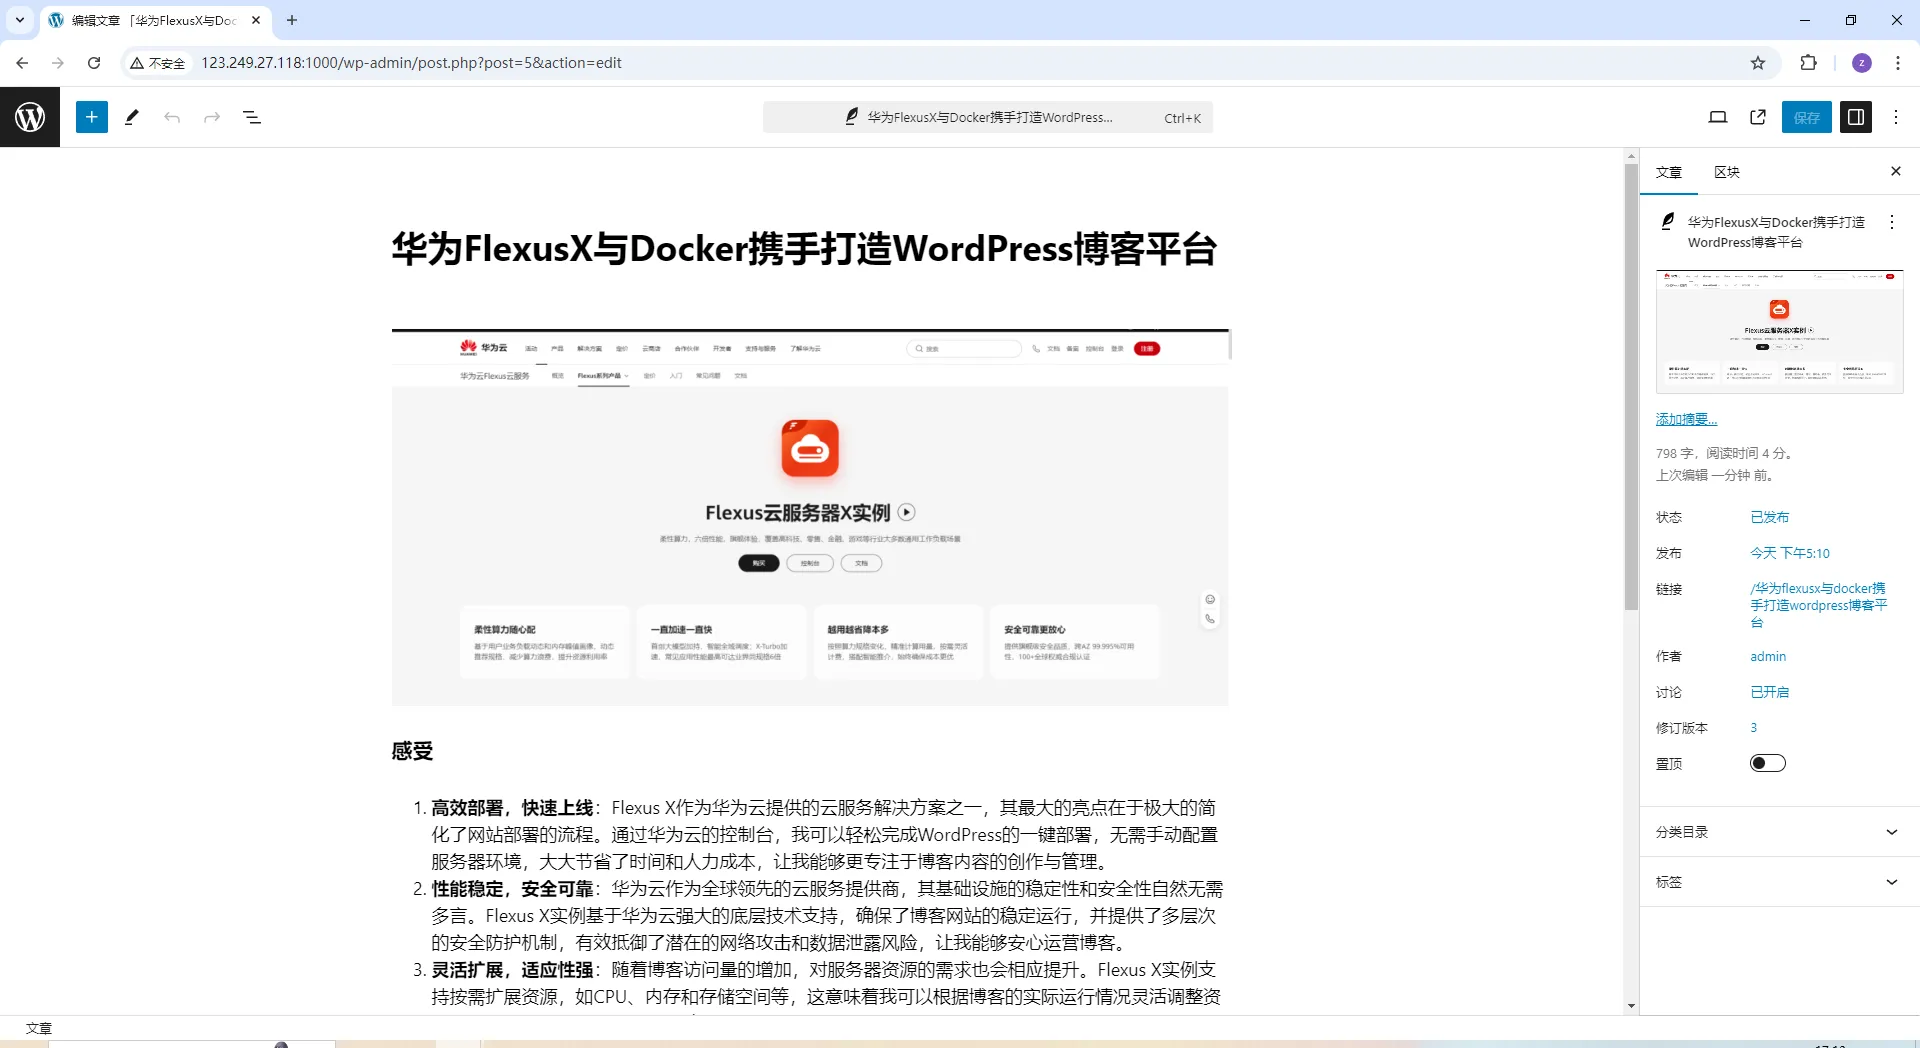Click the 不安全 site security indicator
Image resolution: width=1920 pixels, height=1048 pixels.
click(158, 63)
